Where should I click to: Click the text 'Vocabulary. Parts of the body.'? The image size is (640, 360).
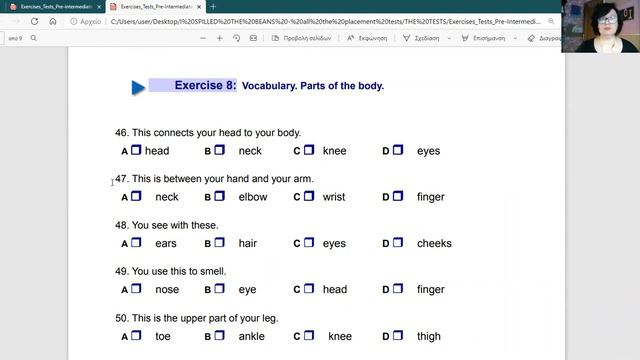pyautogui.click(x=313, y=86)
